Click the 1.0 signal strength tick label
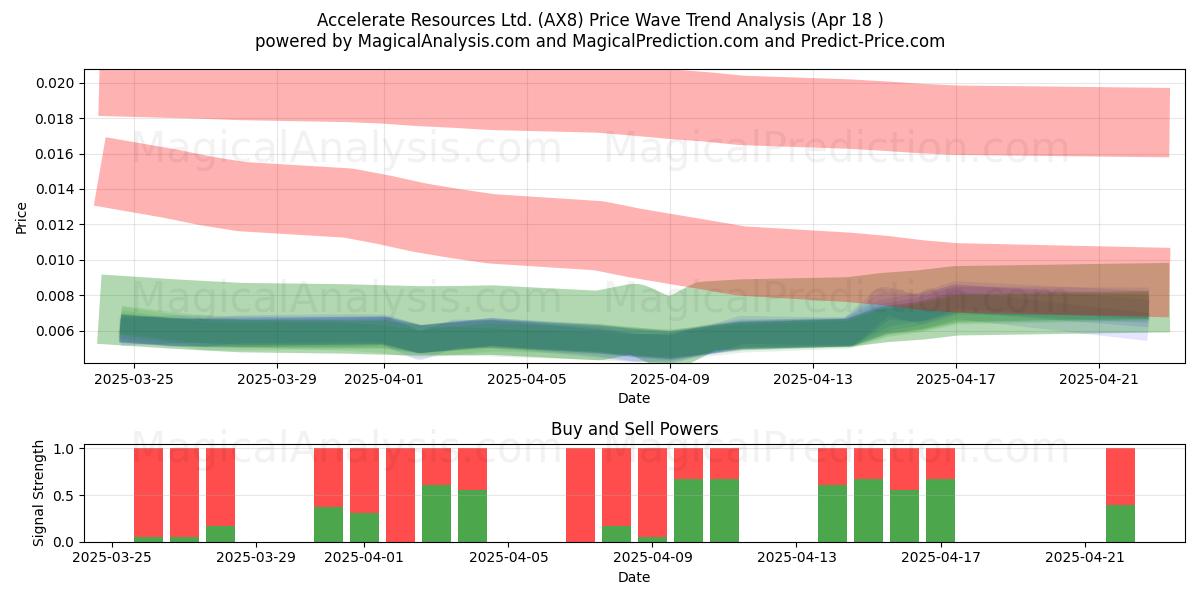 [66, 449]
